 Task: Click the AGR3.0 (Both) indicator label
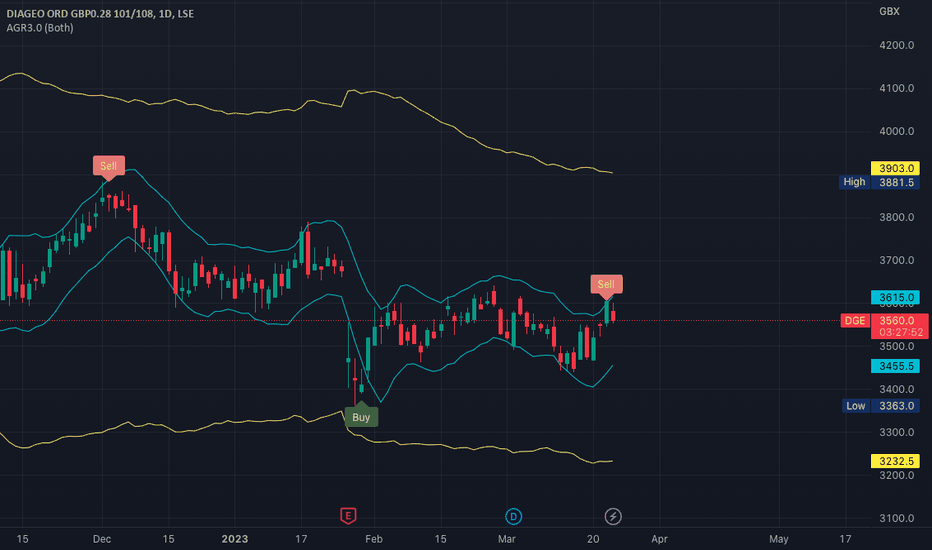[40, 28]
